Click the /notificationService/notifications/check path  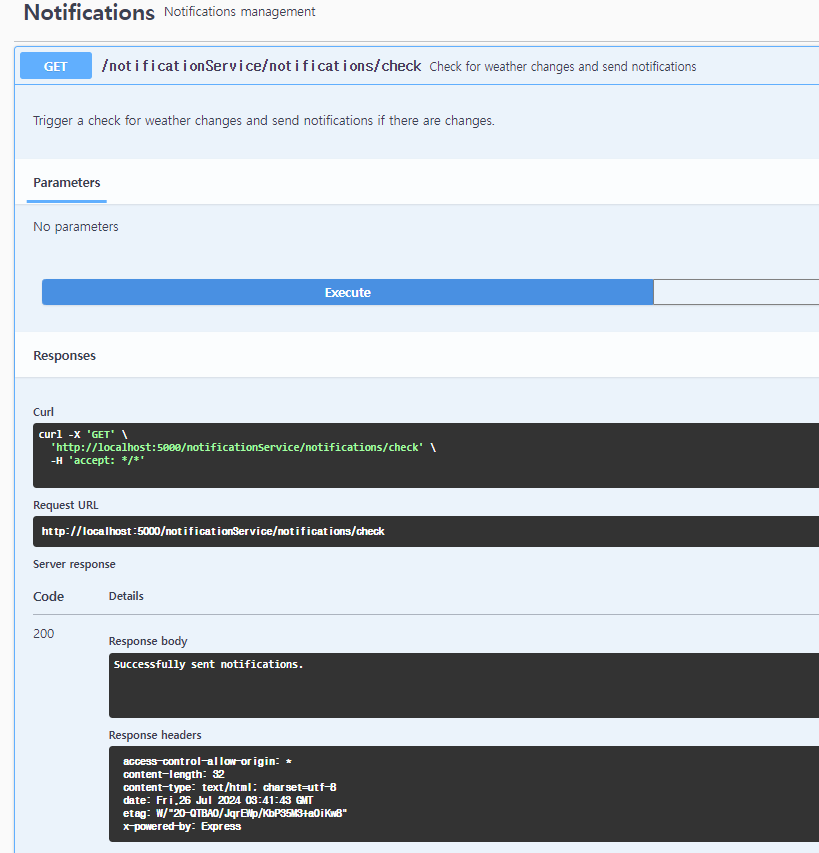click(x=261, y=66)
